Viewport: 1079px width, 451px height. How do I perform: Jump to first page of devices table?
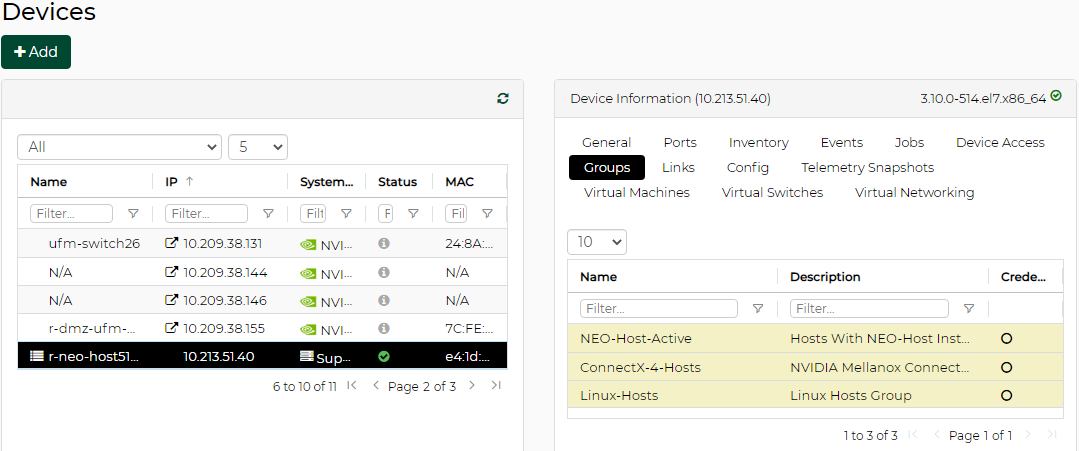[x=351, y=386]
